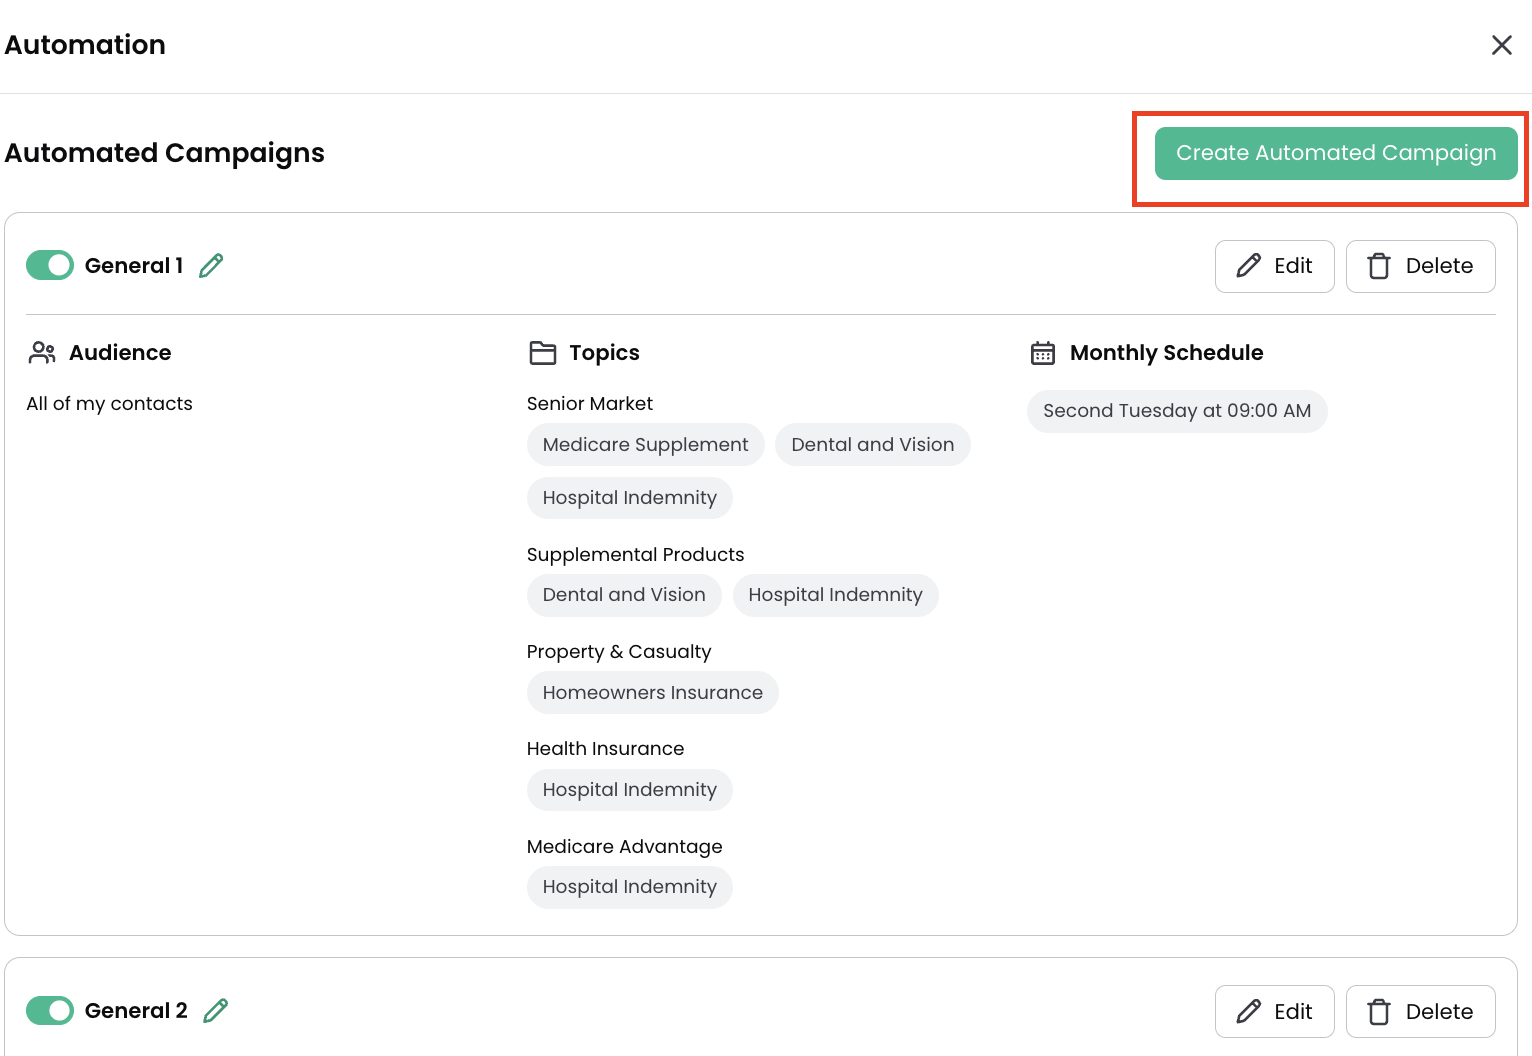This screenshot has height=1056, width=1532.
Task: Click the Second Tuesday at 09:00 AM chip
Action: pos(1176,411)
